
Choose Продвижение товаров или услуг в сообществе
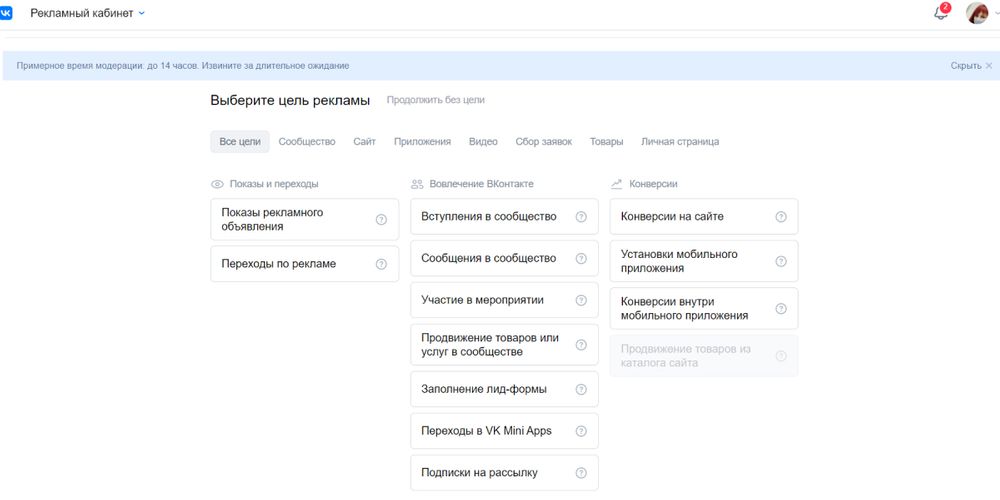504,345
